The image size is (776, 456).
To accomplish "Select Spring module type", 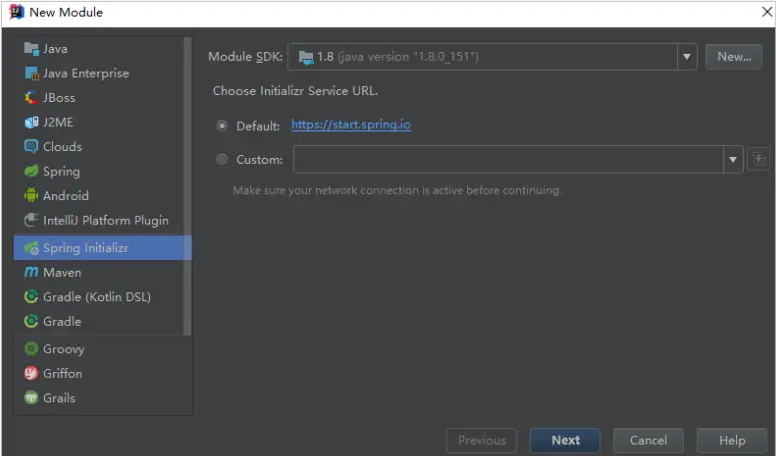I will point(98,171).
